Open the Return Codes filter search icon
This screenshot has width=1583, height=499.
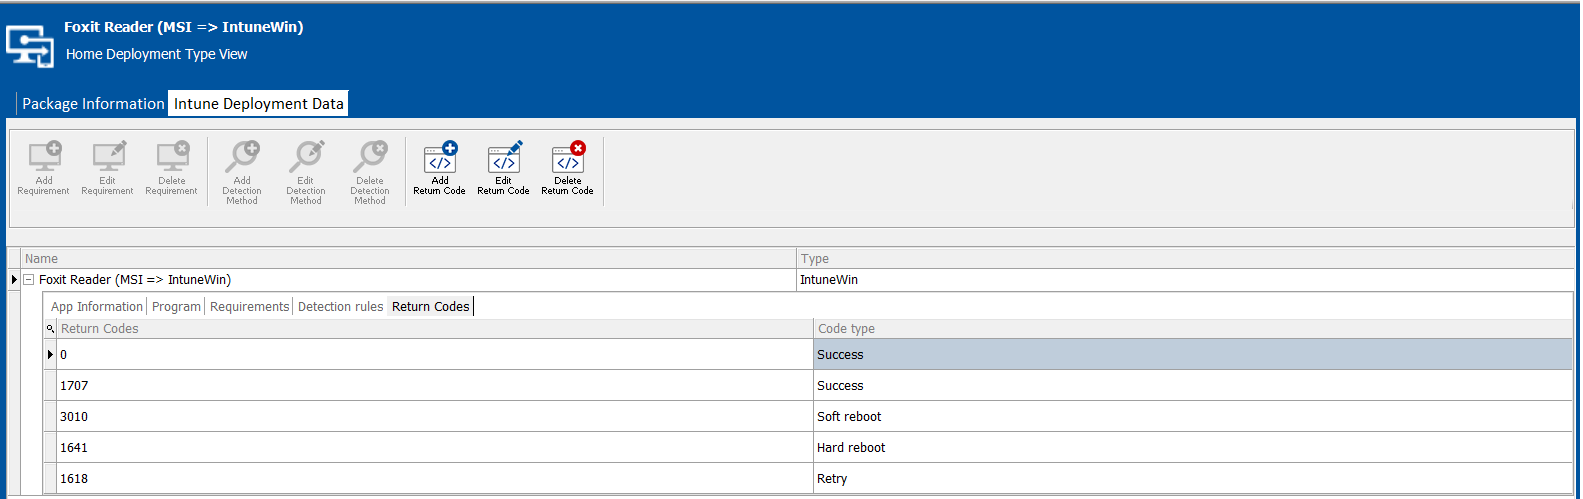[x=50, y=329]
